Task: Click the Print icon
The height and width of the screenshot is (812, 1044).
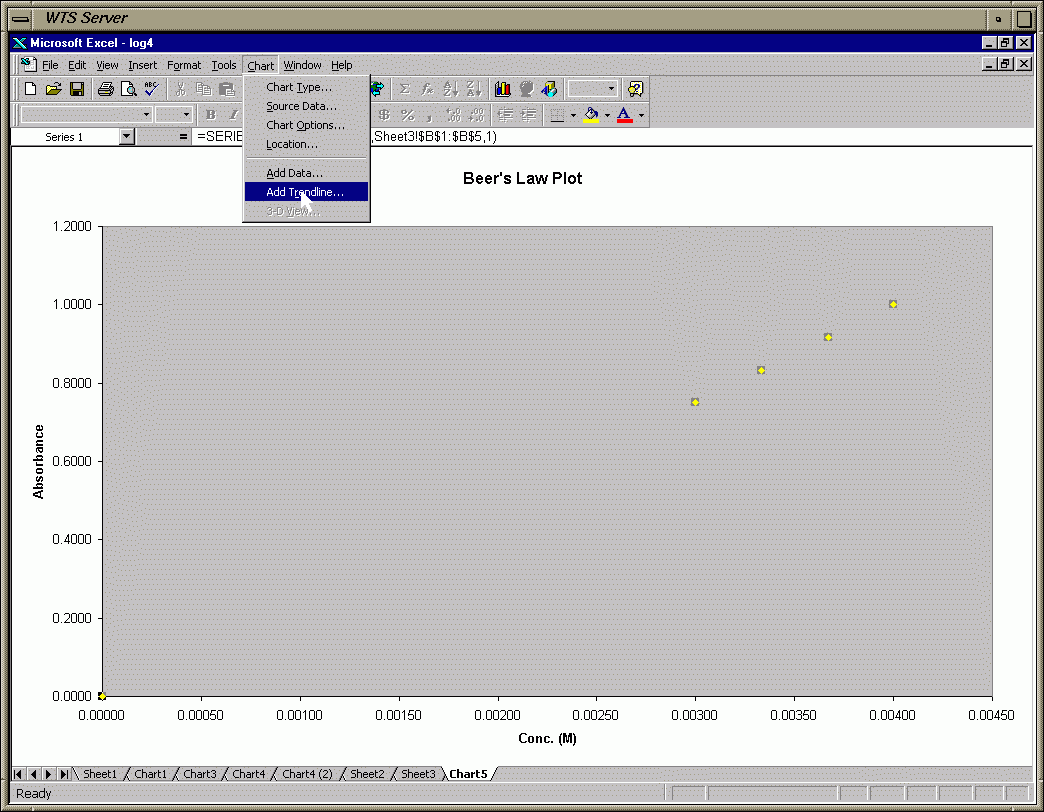Action: tap(105, 89)
